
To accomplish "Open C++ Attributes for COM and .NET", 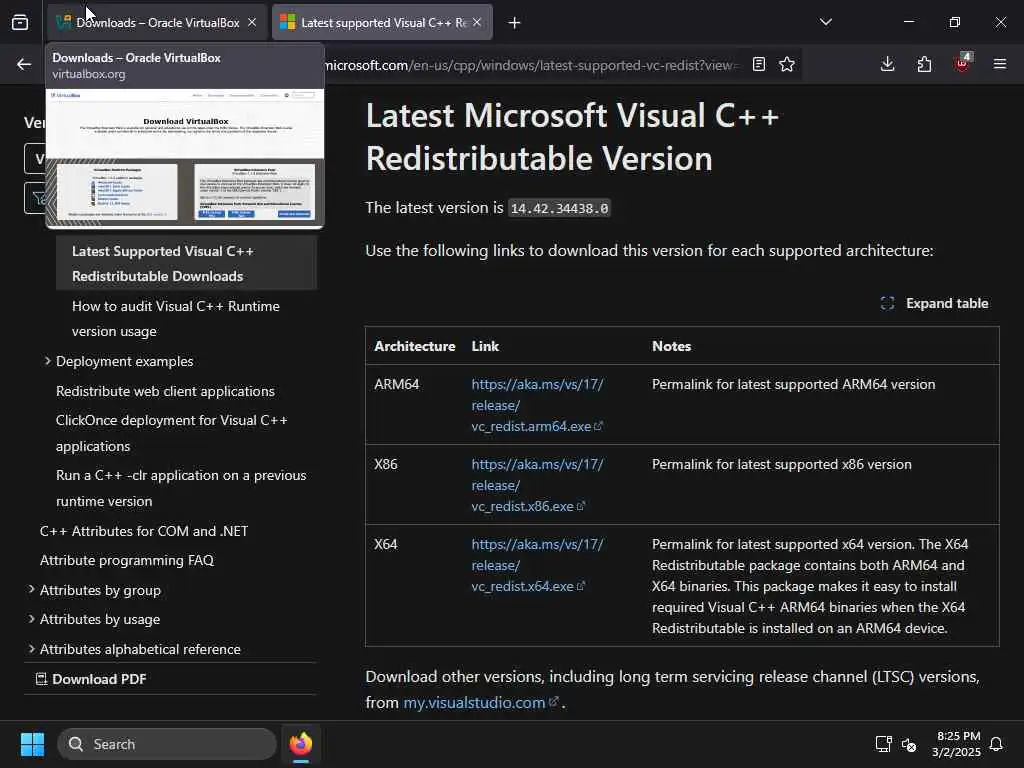I will [x=144, y=531].
